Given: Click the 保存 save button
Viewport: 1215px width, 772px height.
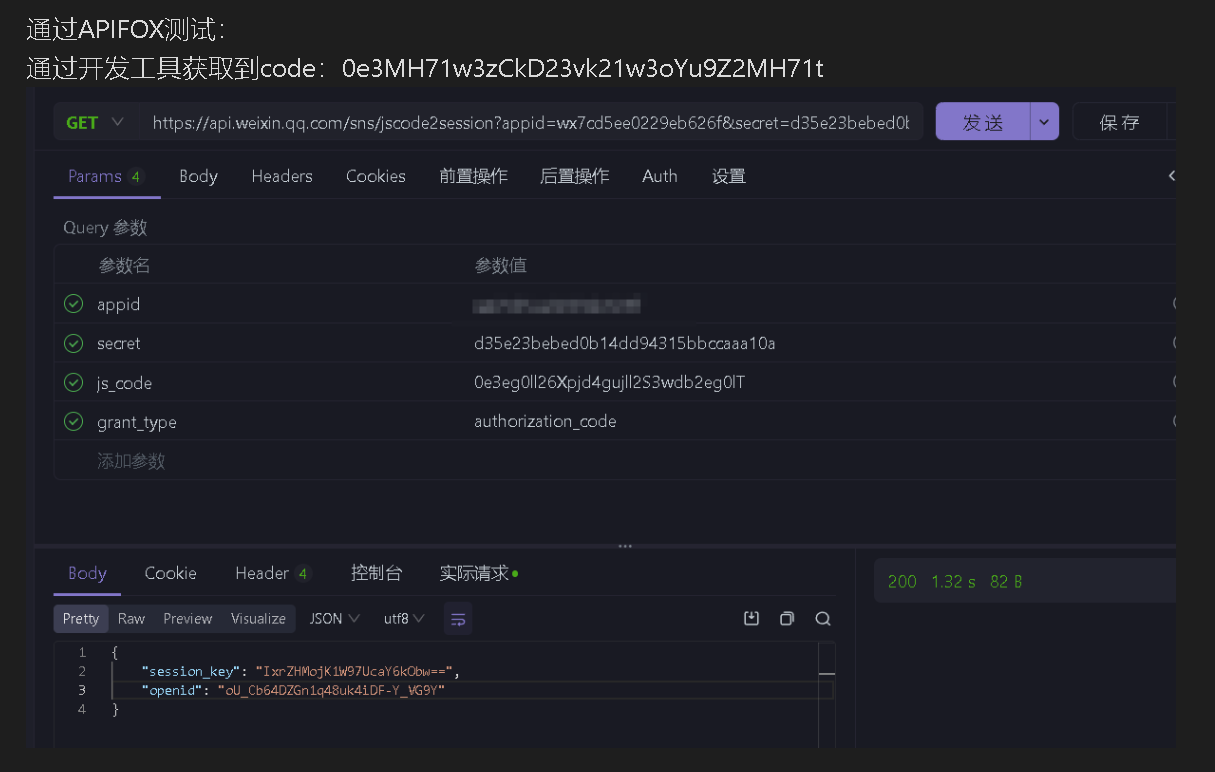Looking at the screenshot, I should [x=1119, y=122].
